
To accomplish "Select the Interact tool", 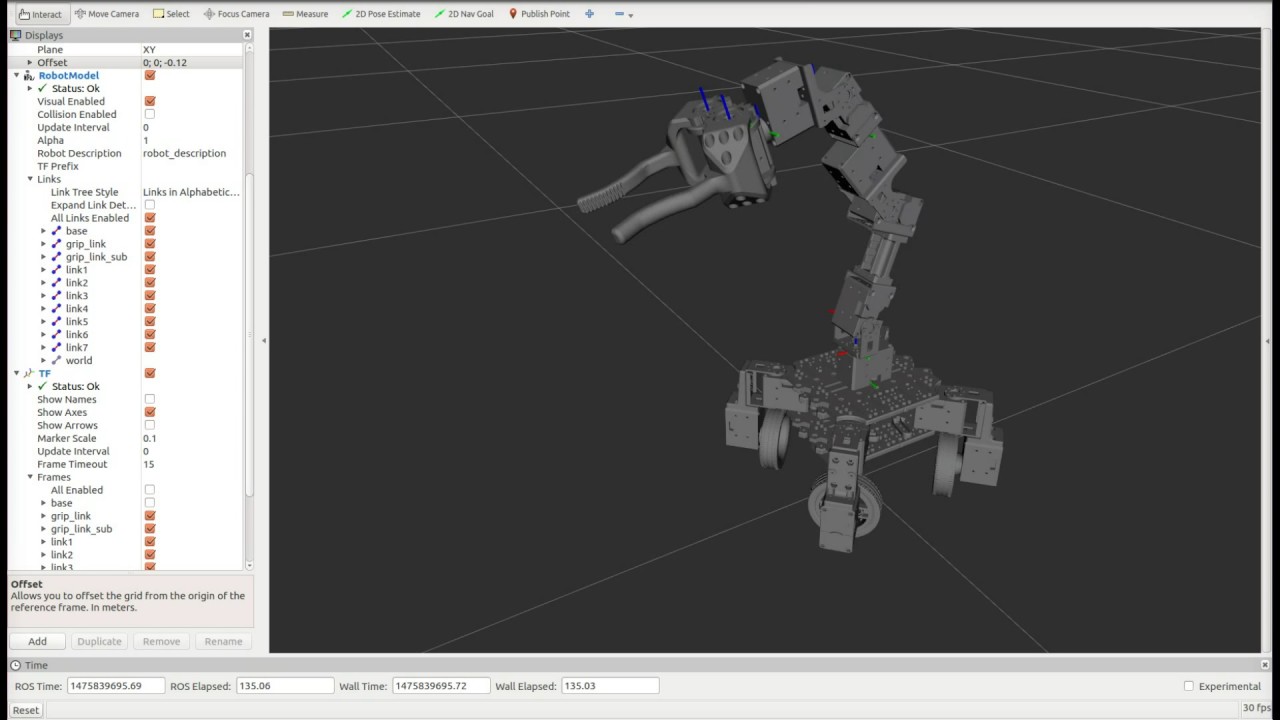I will click(x=40, y=14).
